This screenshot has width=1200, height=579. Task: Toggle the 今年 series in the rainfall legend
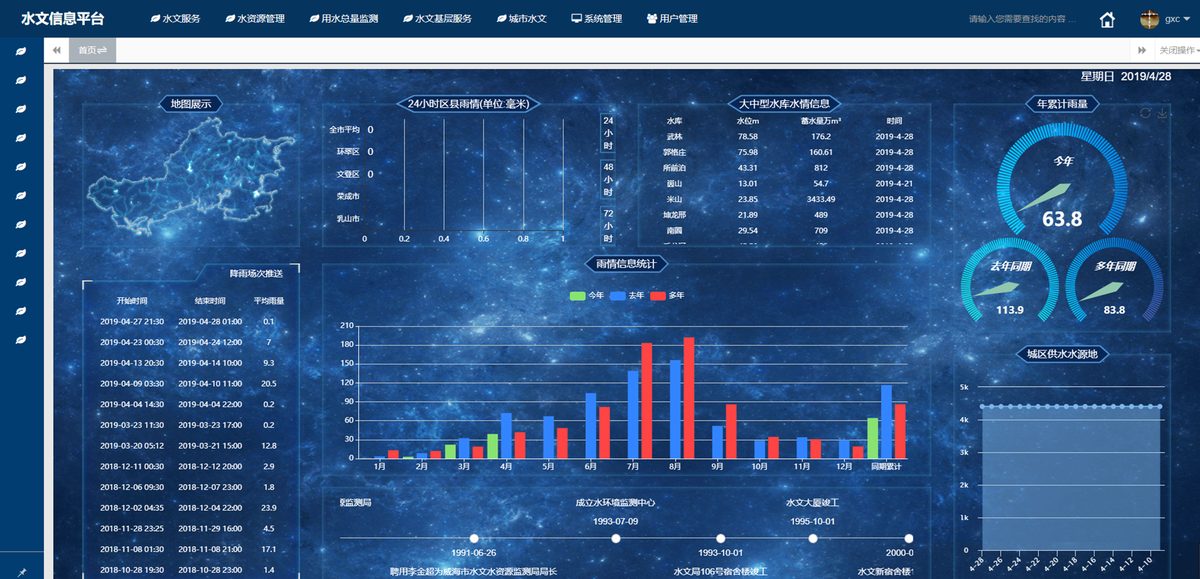587,295
